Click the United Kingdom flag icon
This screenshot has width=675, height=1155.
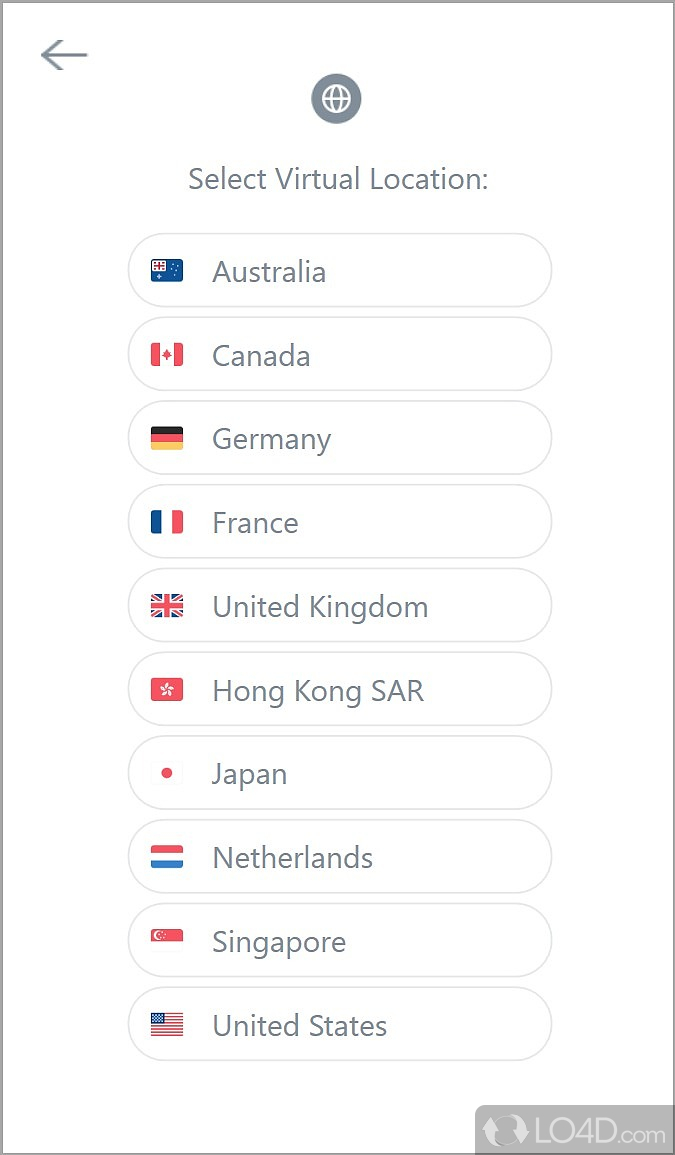(167, 606)
